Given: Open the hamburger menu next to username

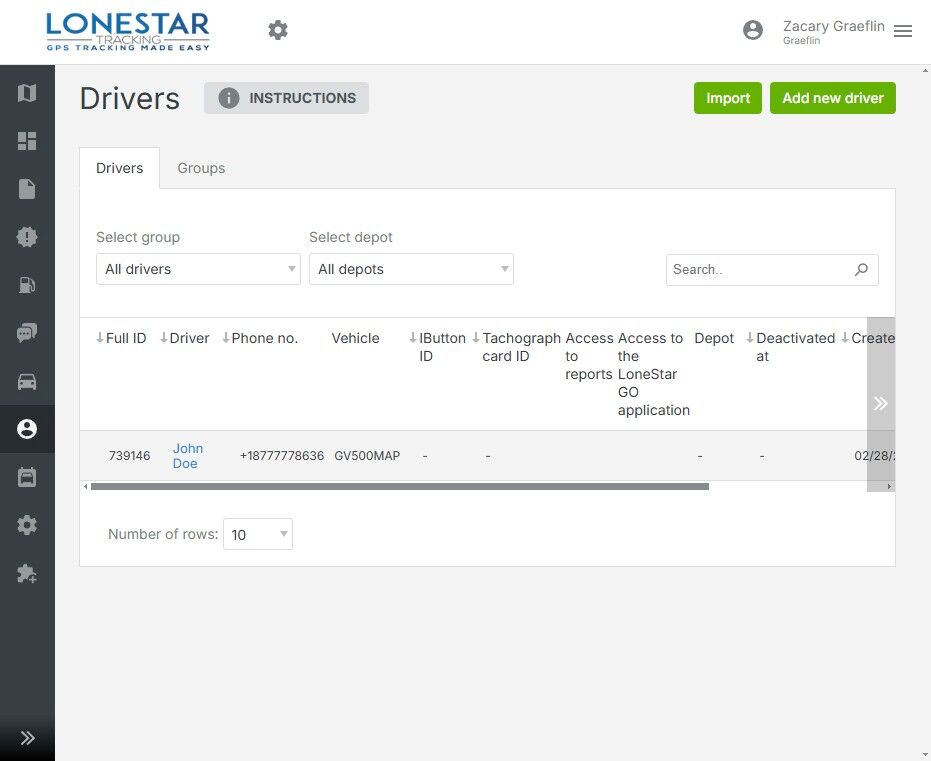Looking at the screenshot, I should pos(903,31).
